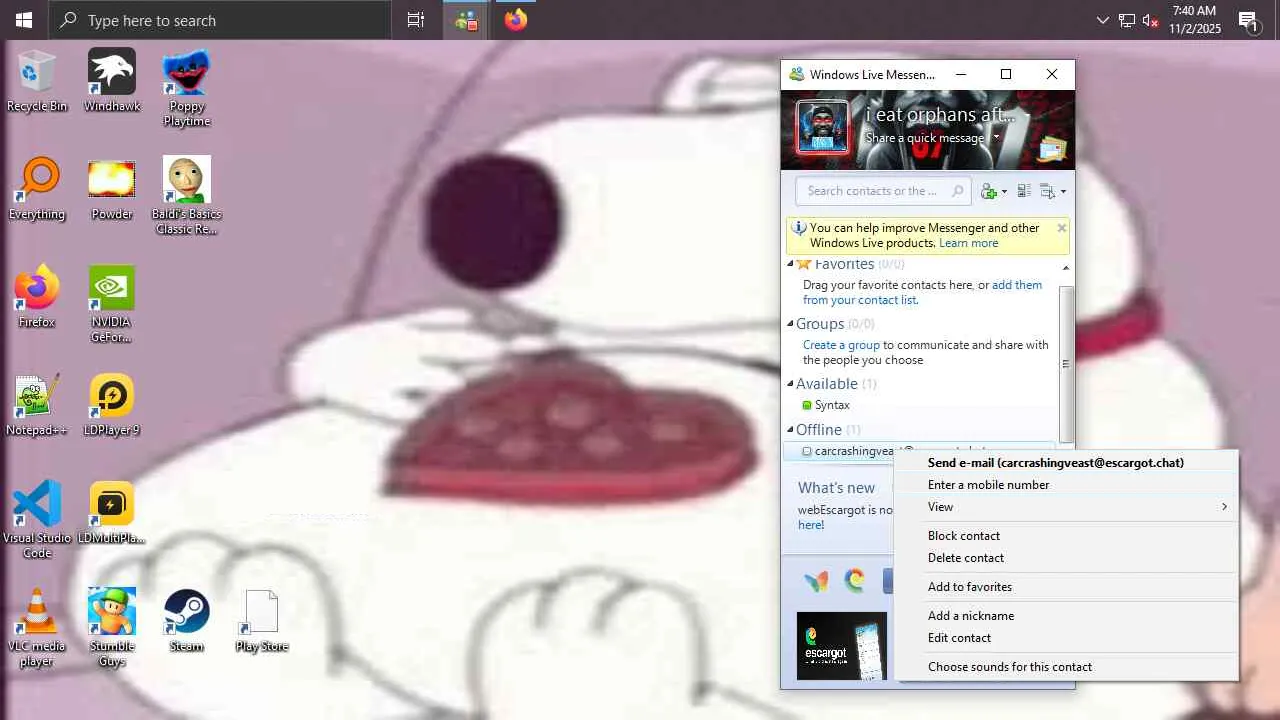Click the Windows Live Messenger taskbar icon
The height and width of the screenshot is (720, 1280).
(x=466, y=20)
